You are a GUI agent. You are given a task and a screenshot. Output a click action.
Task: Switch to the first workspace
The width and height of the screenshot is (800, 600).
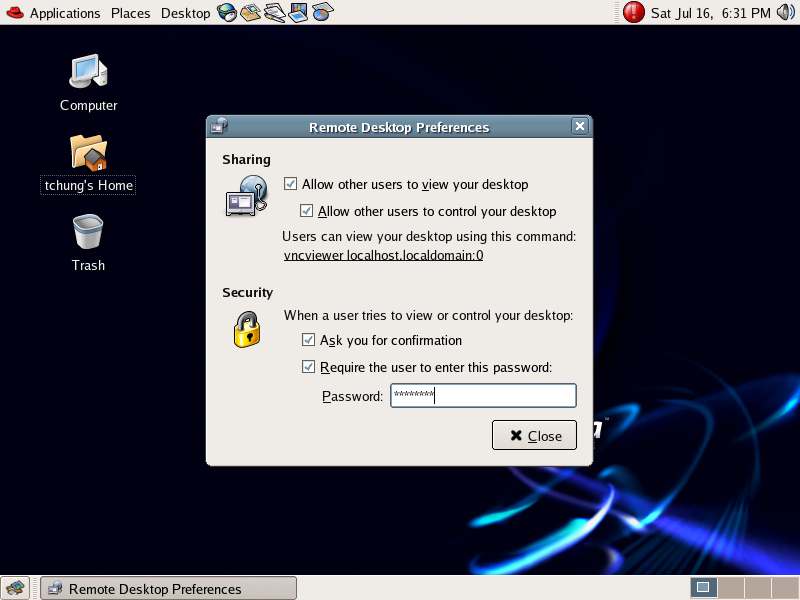click(x=704, y=588)
